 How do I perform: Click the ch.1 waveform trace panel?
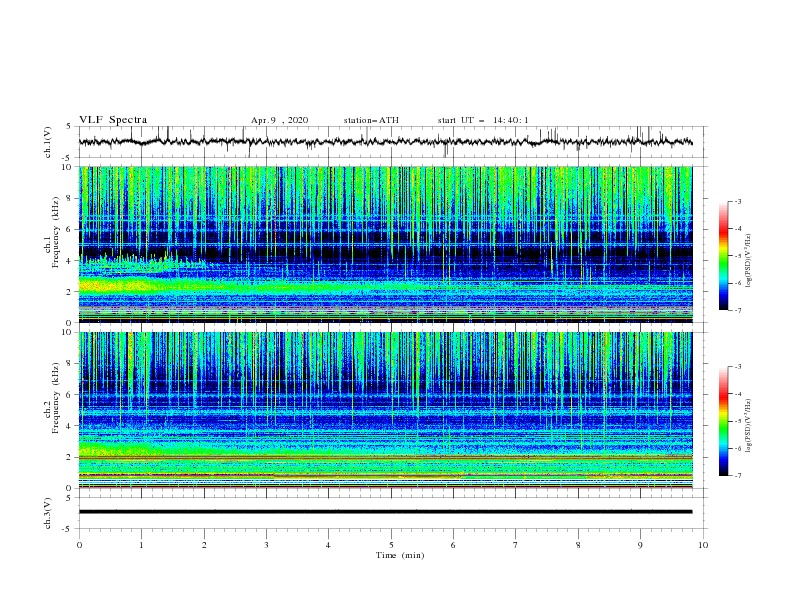392,142
